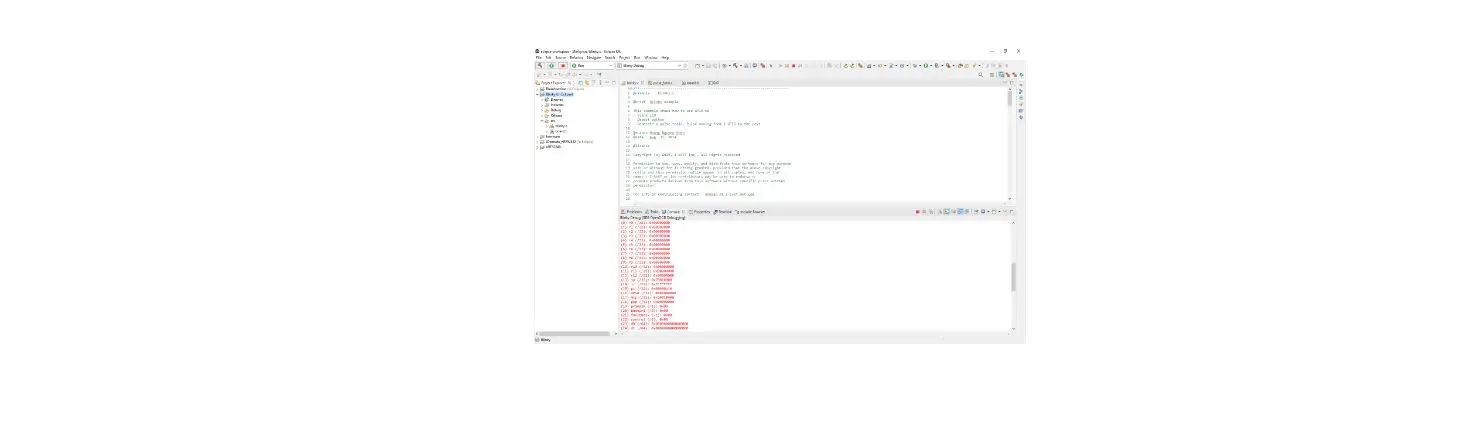1459x438 pixels.
Task: Maximize the Project Explorer view
Action: [x=614, y=83]
